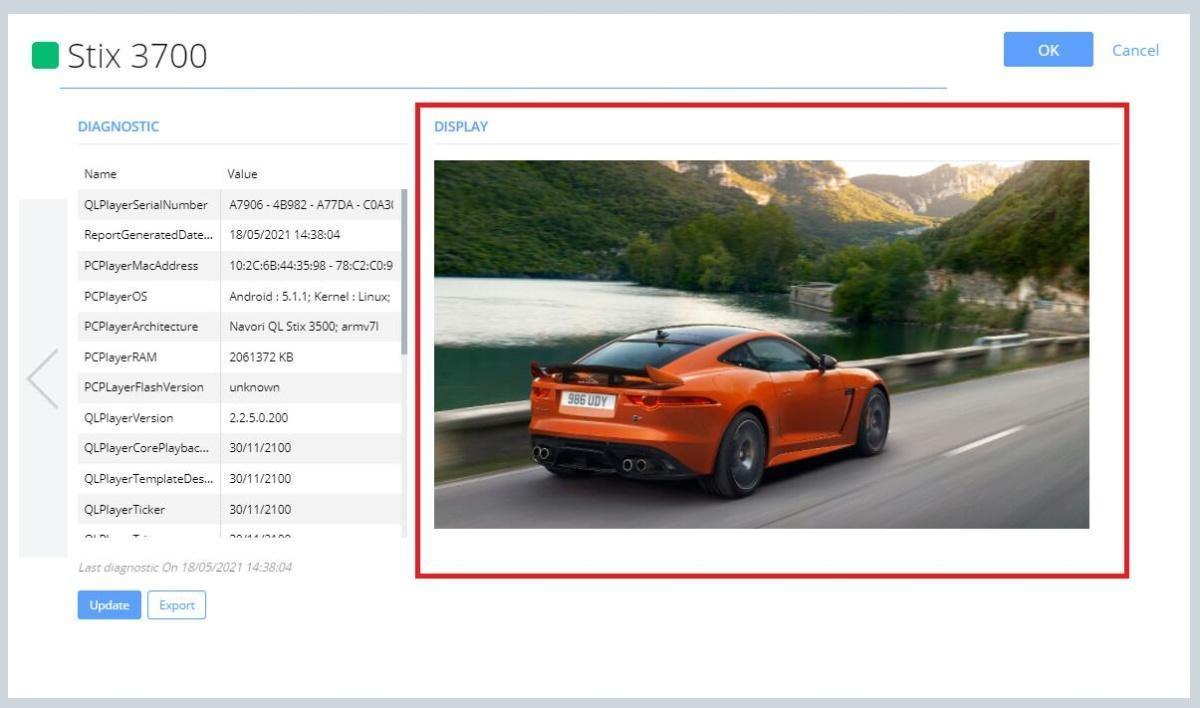Click the green status square beside Stix 3700
The image size is (1200, 708).
point(45,56)
